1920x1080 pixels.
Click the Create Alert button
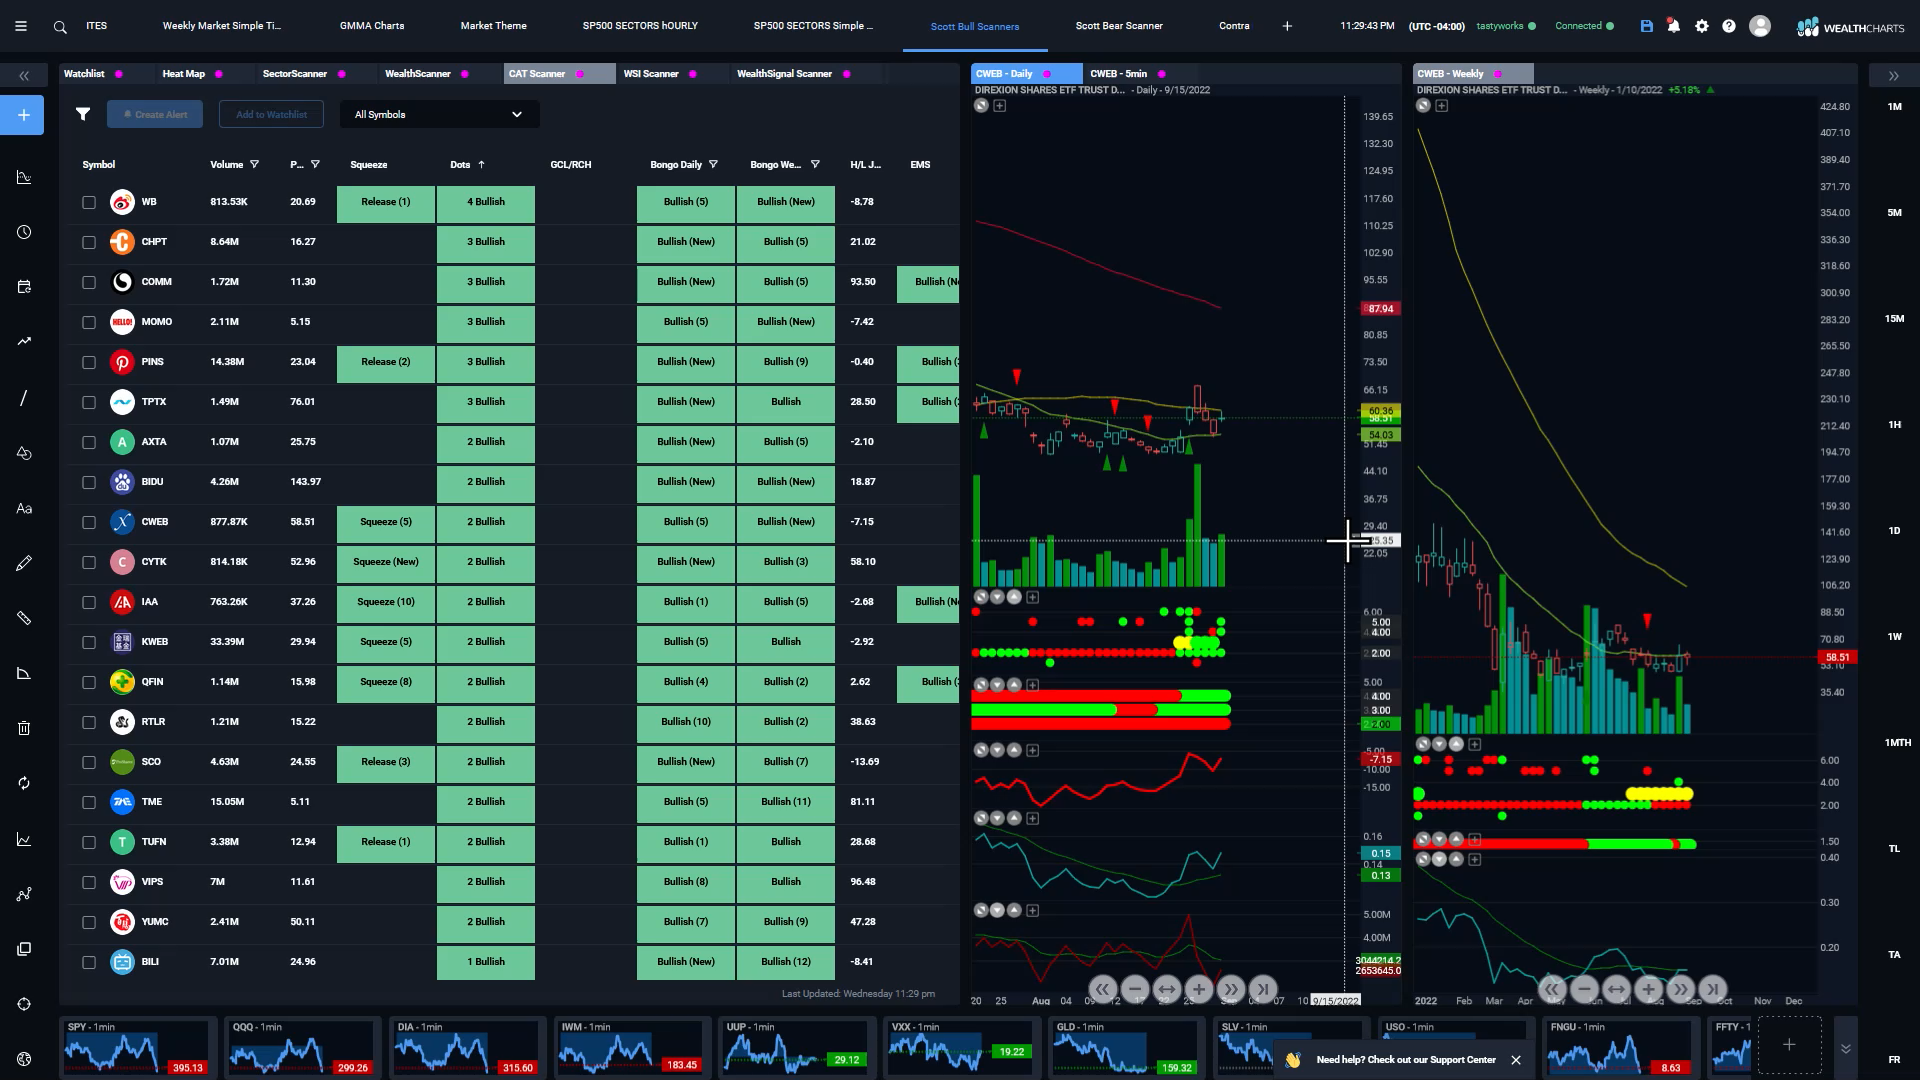155,114
